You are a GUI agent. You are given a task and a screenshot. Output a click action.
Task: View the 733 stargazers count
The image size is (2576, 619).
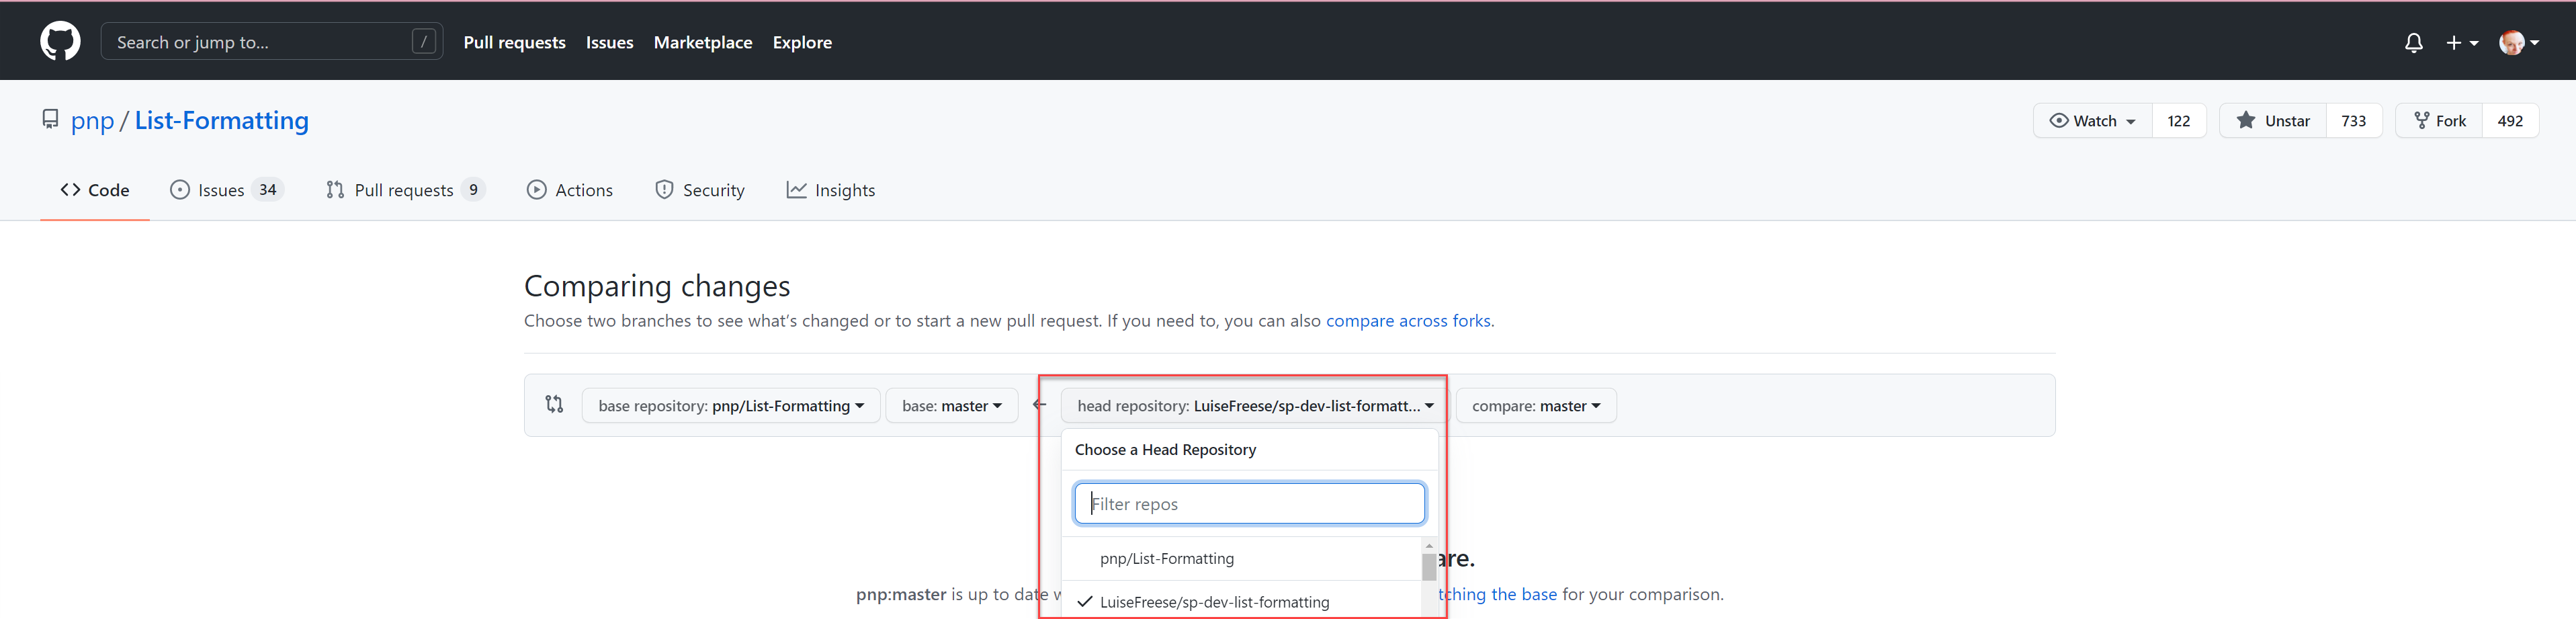pos(2353,121)
